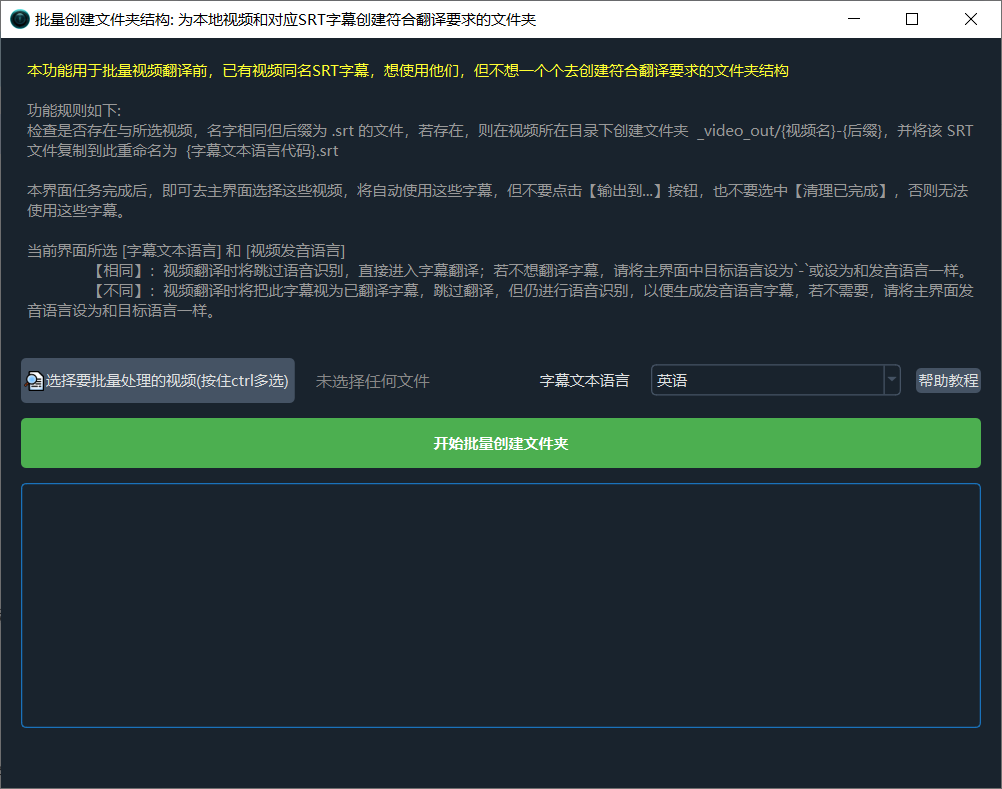
Task: Minimize the batch folder creation window
Action: (854, 19)
